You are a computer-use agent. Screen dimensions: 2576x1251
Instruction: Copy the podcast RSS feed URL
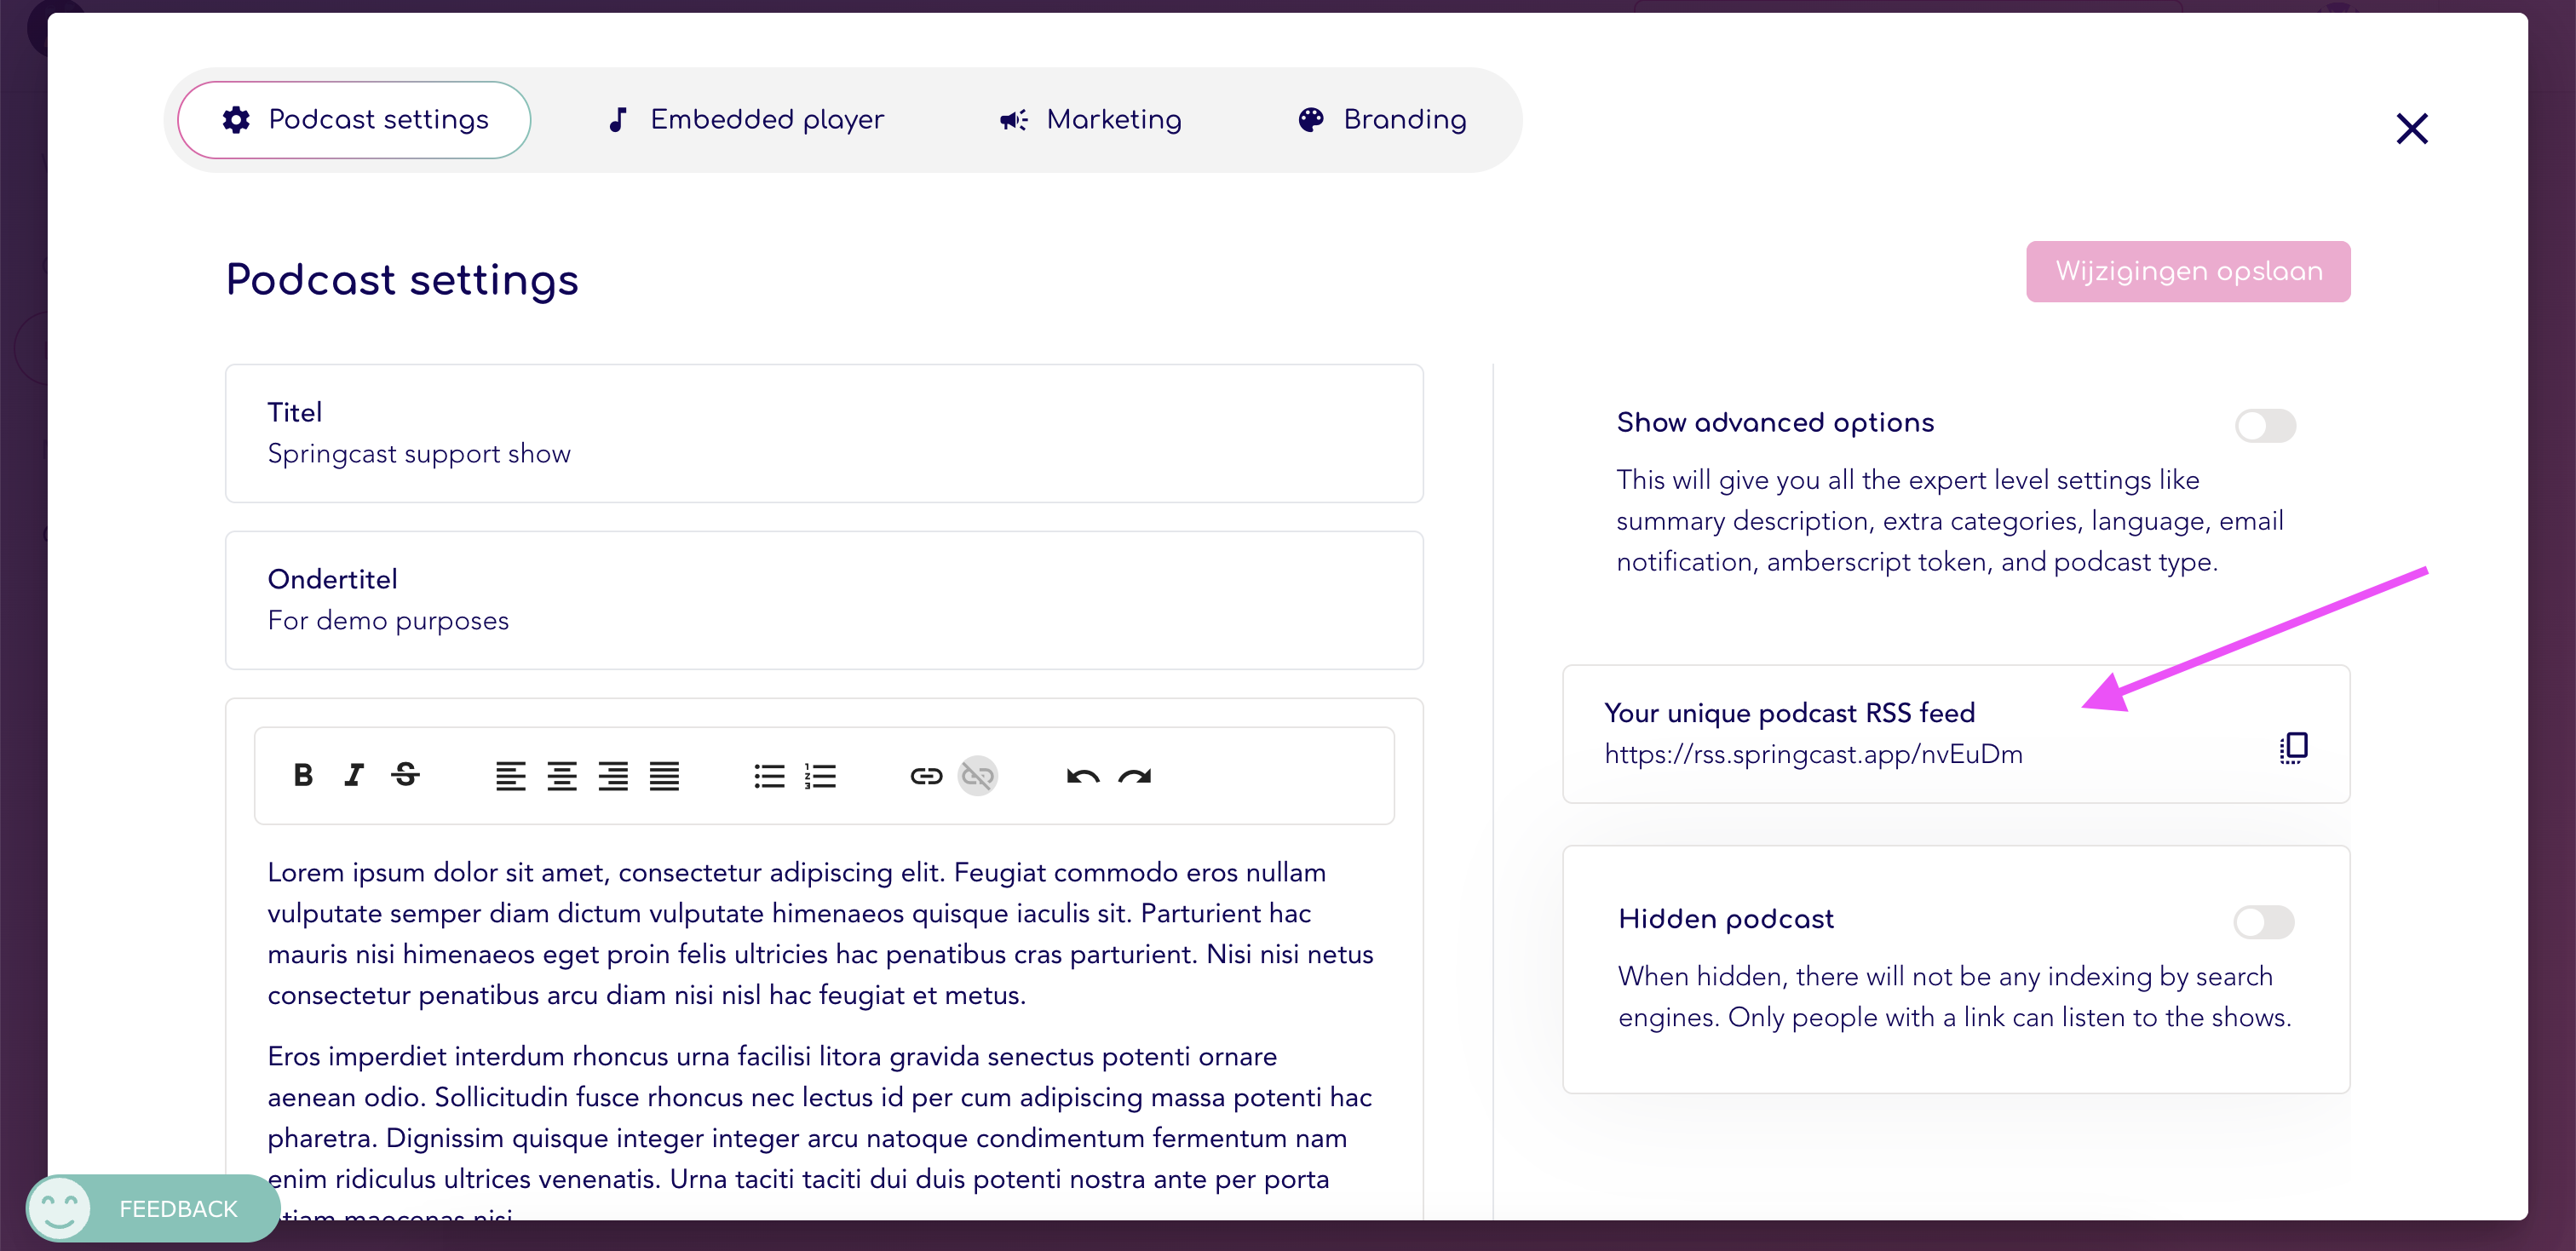point(2293,748)
